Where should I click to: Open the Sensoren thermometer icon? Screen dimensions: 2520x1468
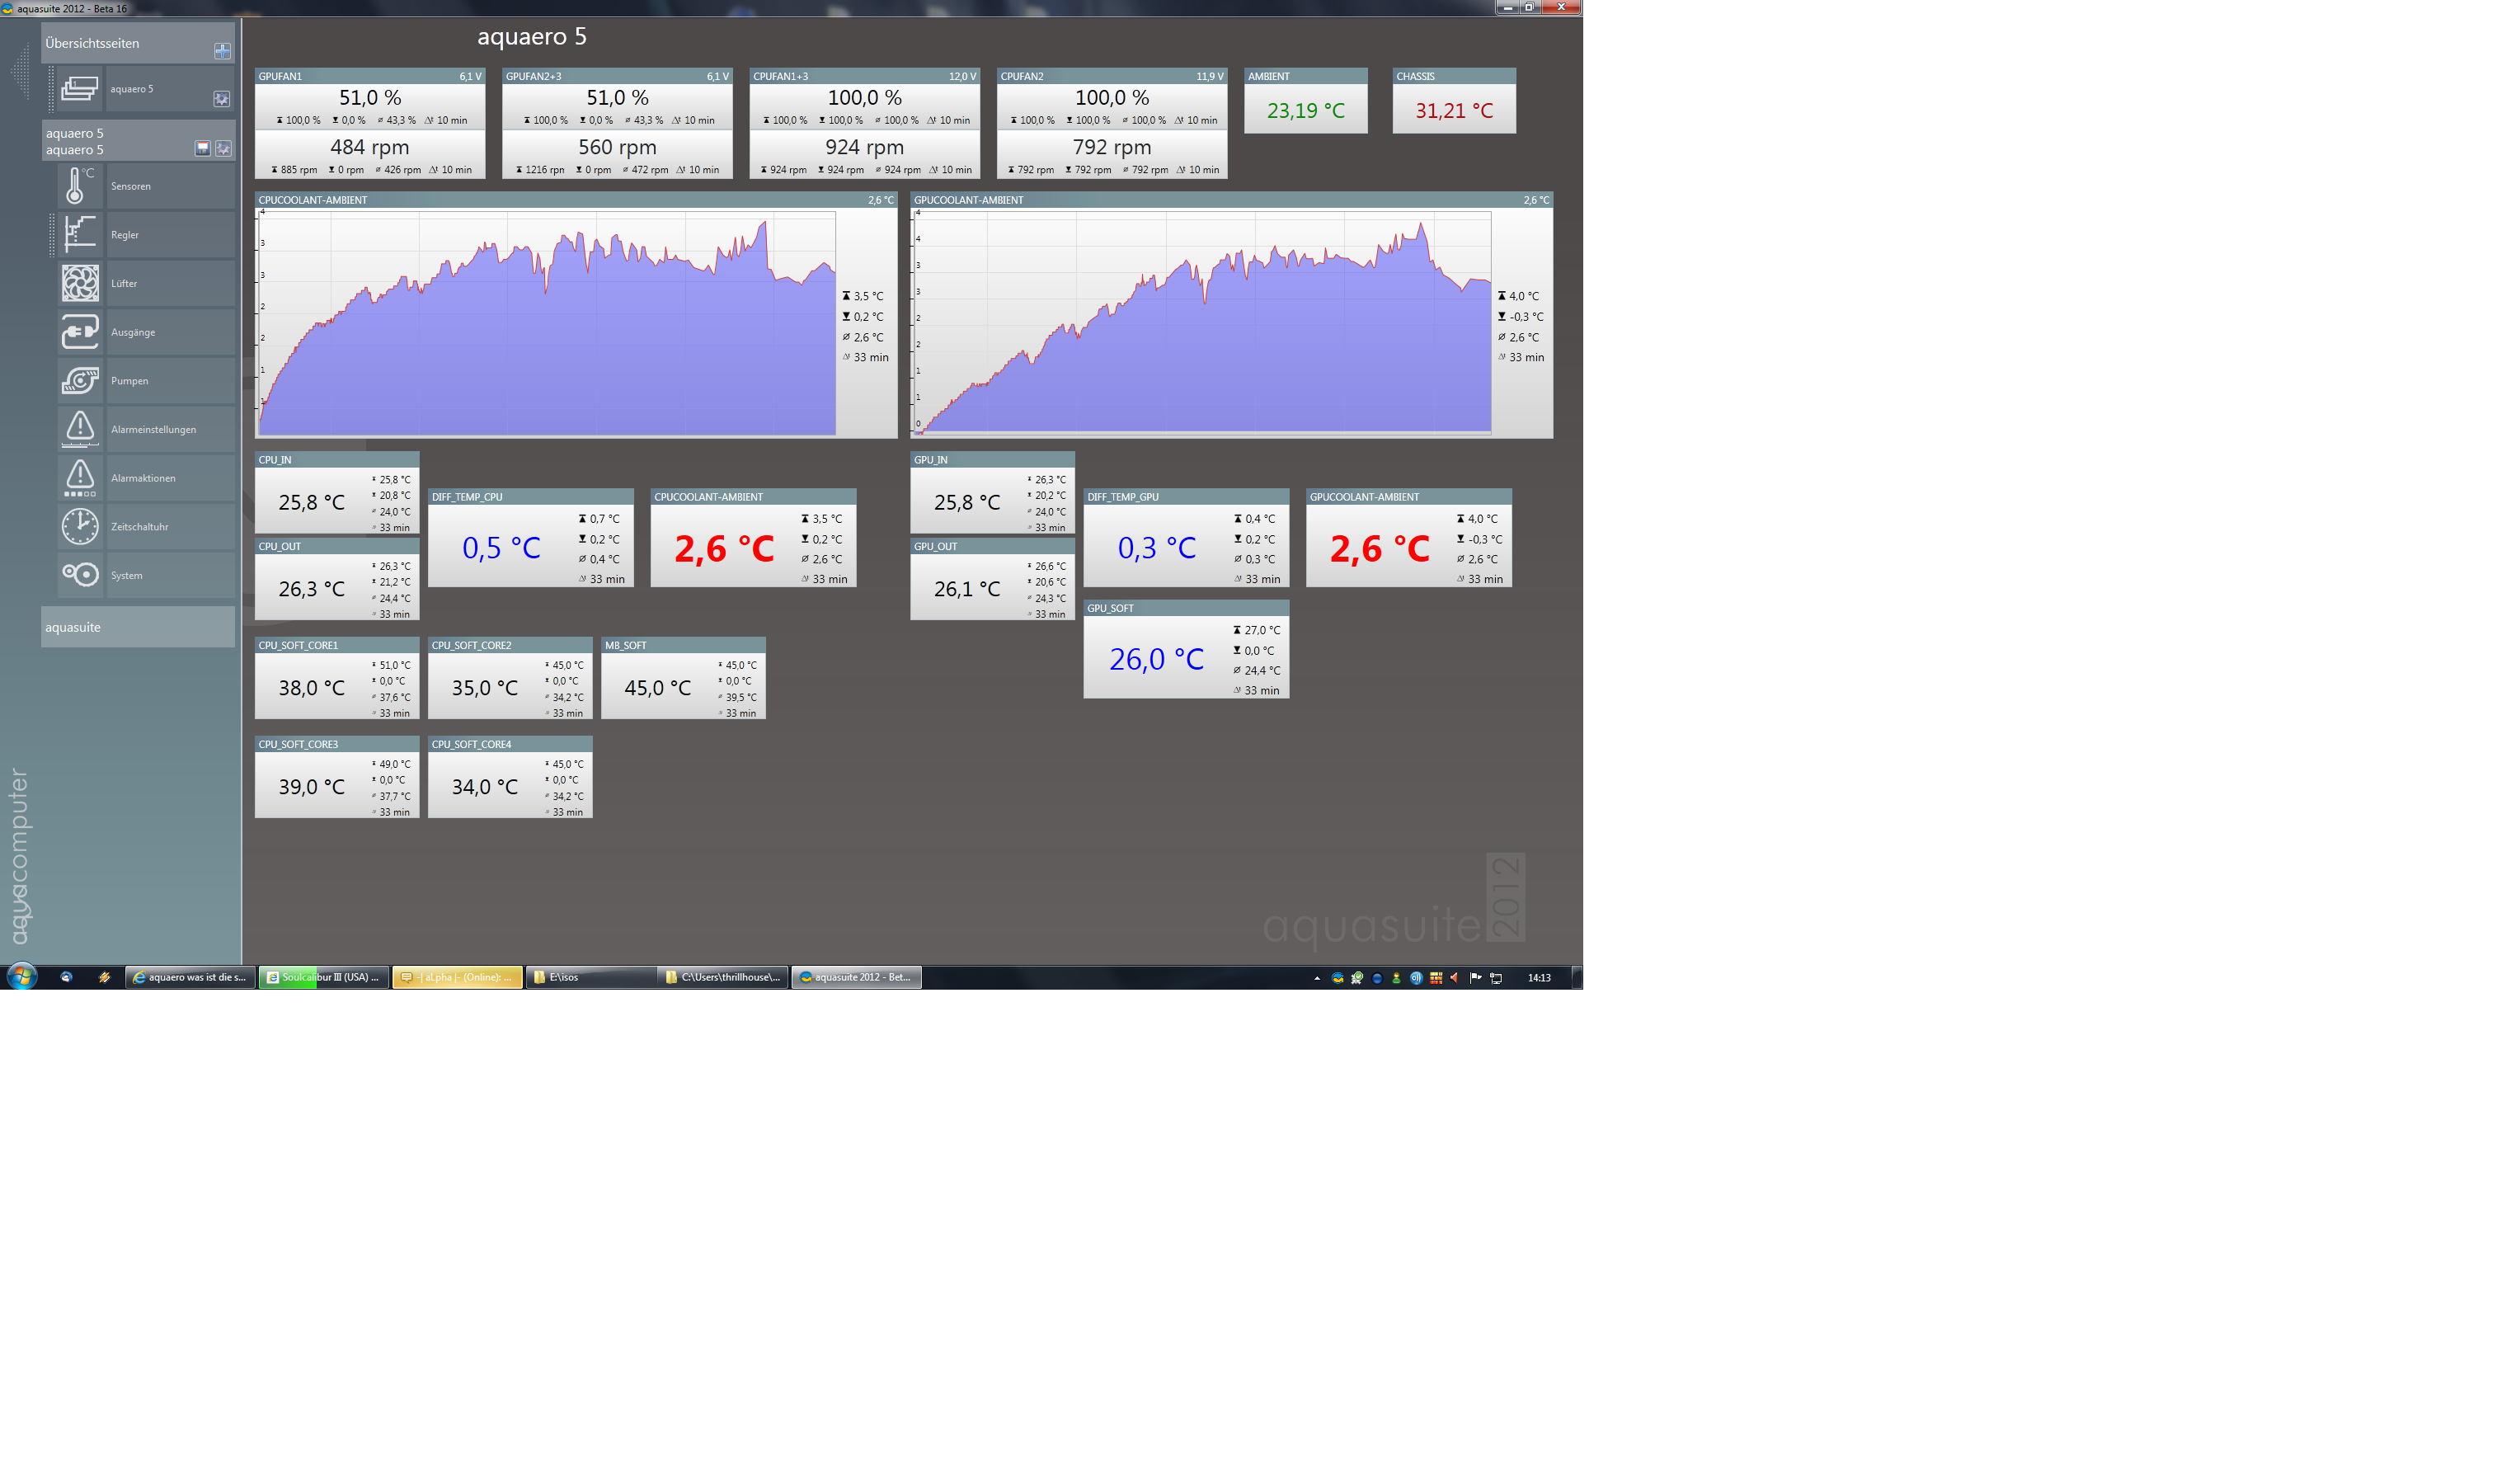coord(79,186)
